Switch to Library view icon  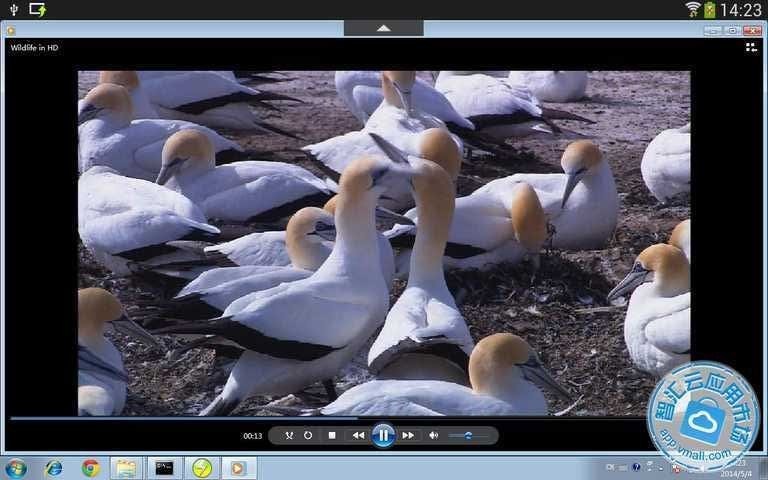point(751,47)
